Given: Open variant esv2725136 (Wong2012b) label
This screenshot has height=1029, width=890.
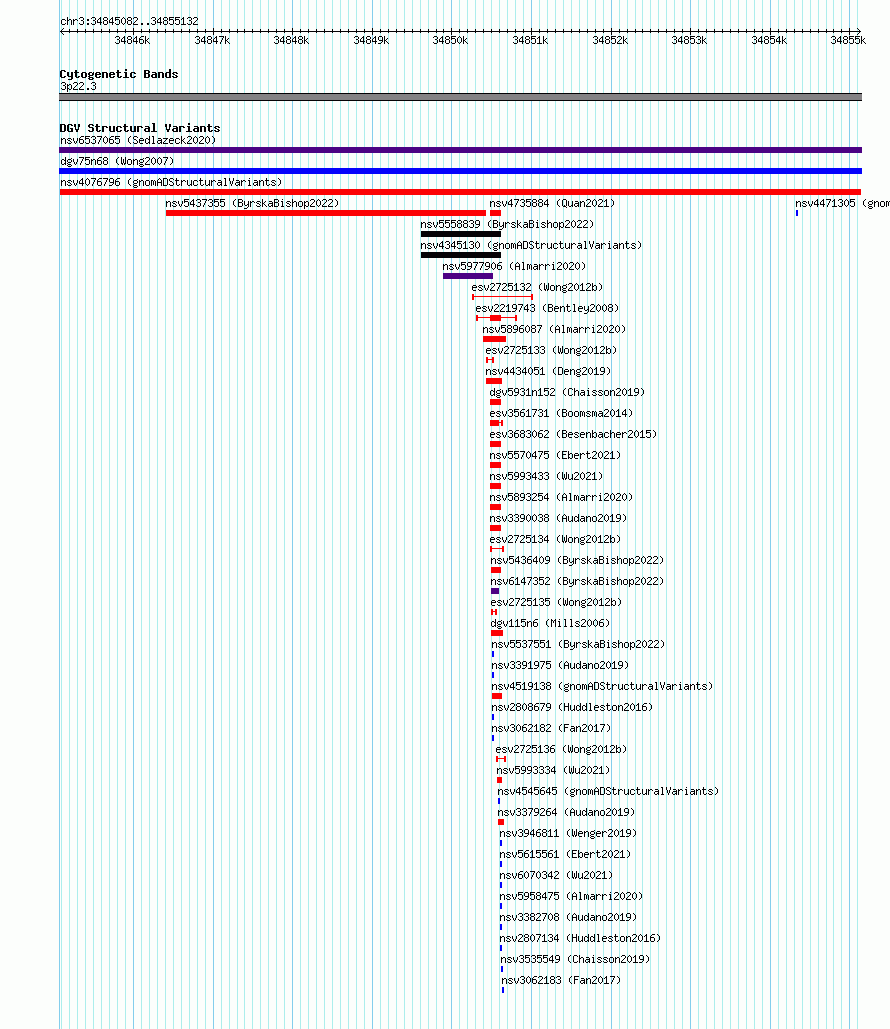Looking at the screenshot, I should (x=561, y=749).
